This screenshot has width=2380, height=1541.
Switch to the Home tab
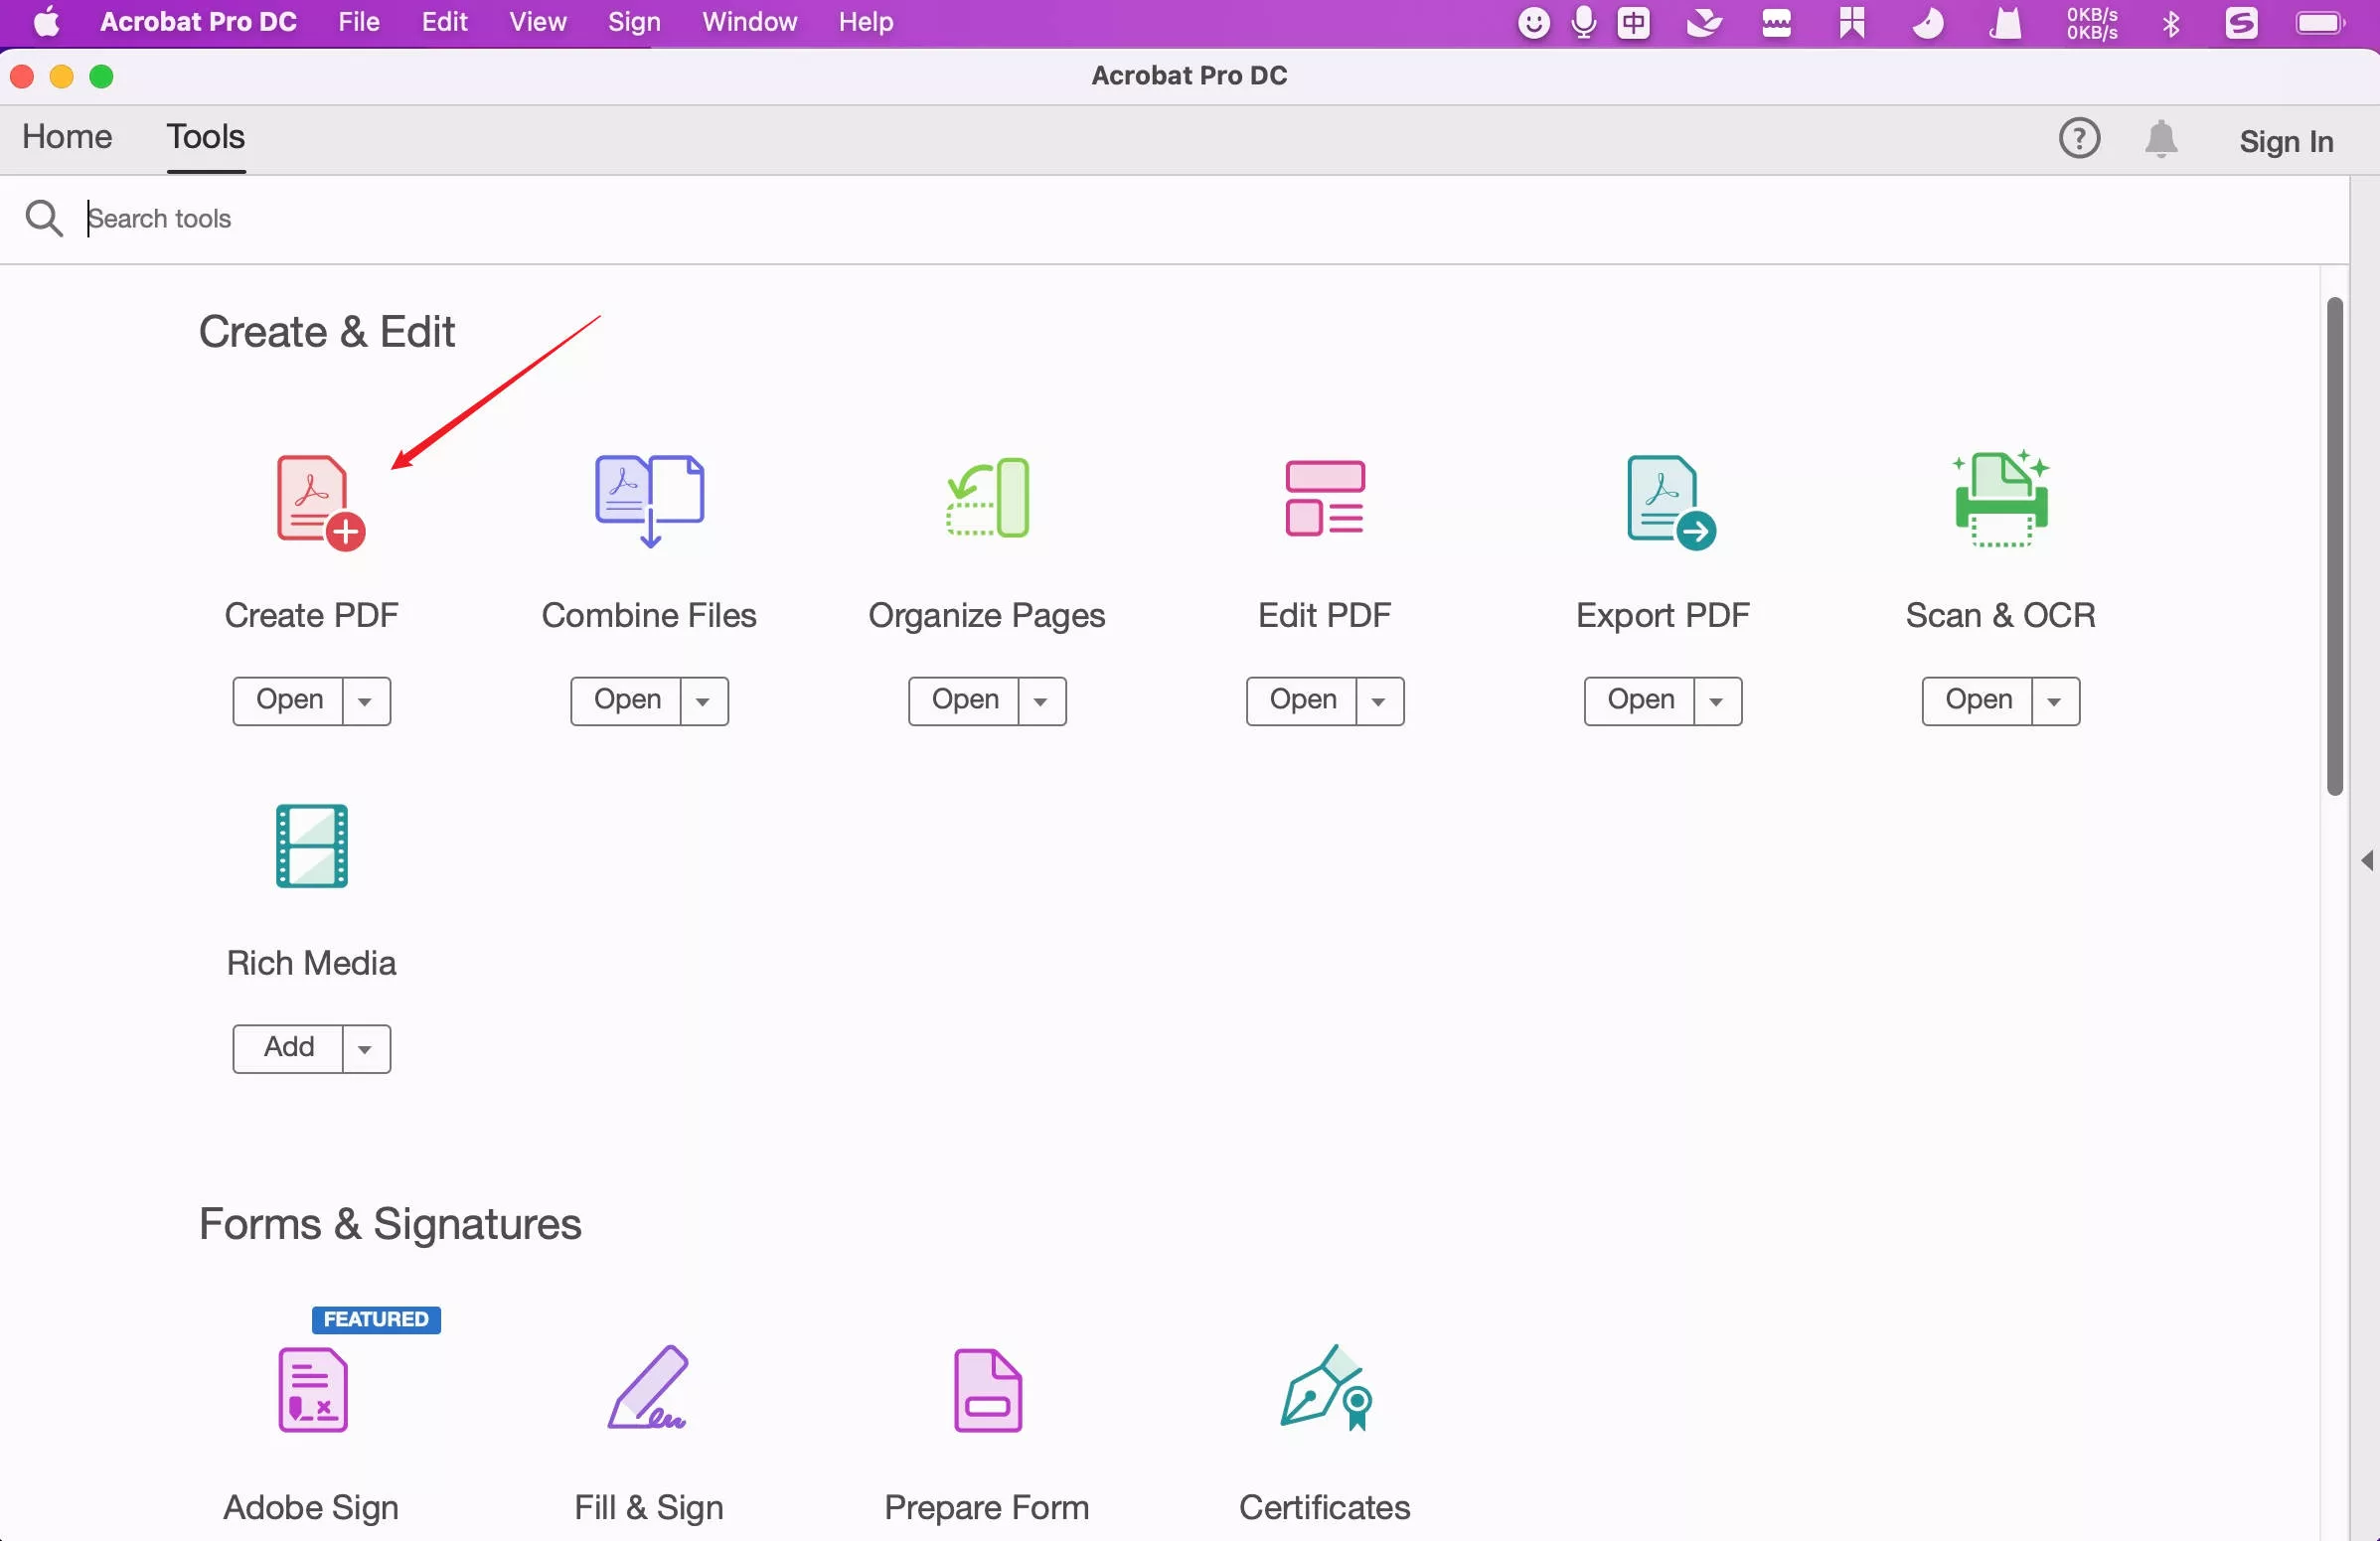[x=67, y=136]
